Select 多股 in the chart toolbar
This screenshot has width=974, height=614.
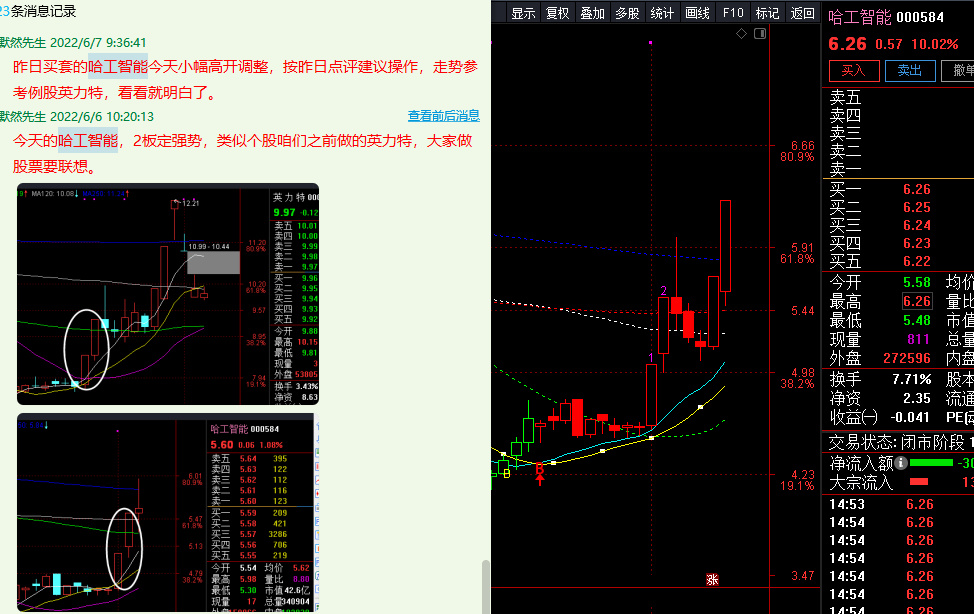coord(627,13)
